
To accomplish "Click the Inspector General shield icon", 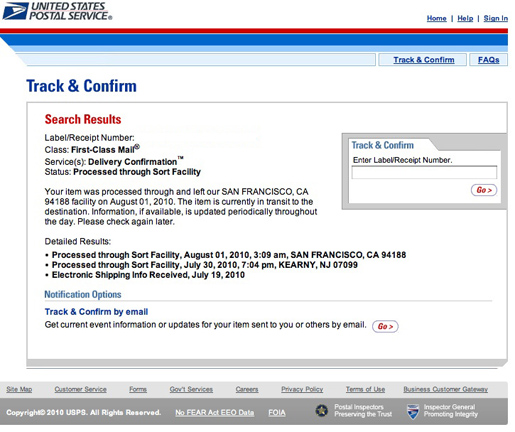I will [413, 411].
